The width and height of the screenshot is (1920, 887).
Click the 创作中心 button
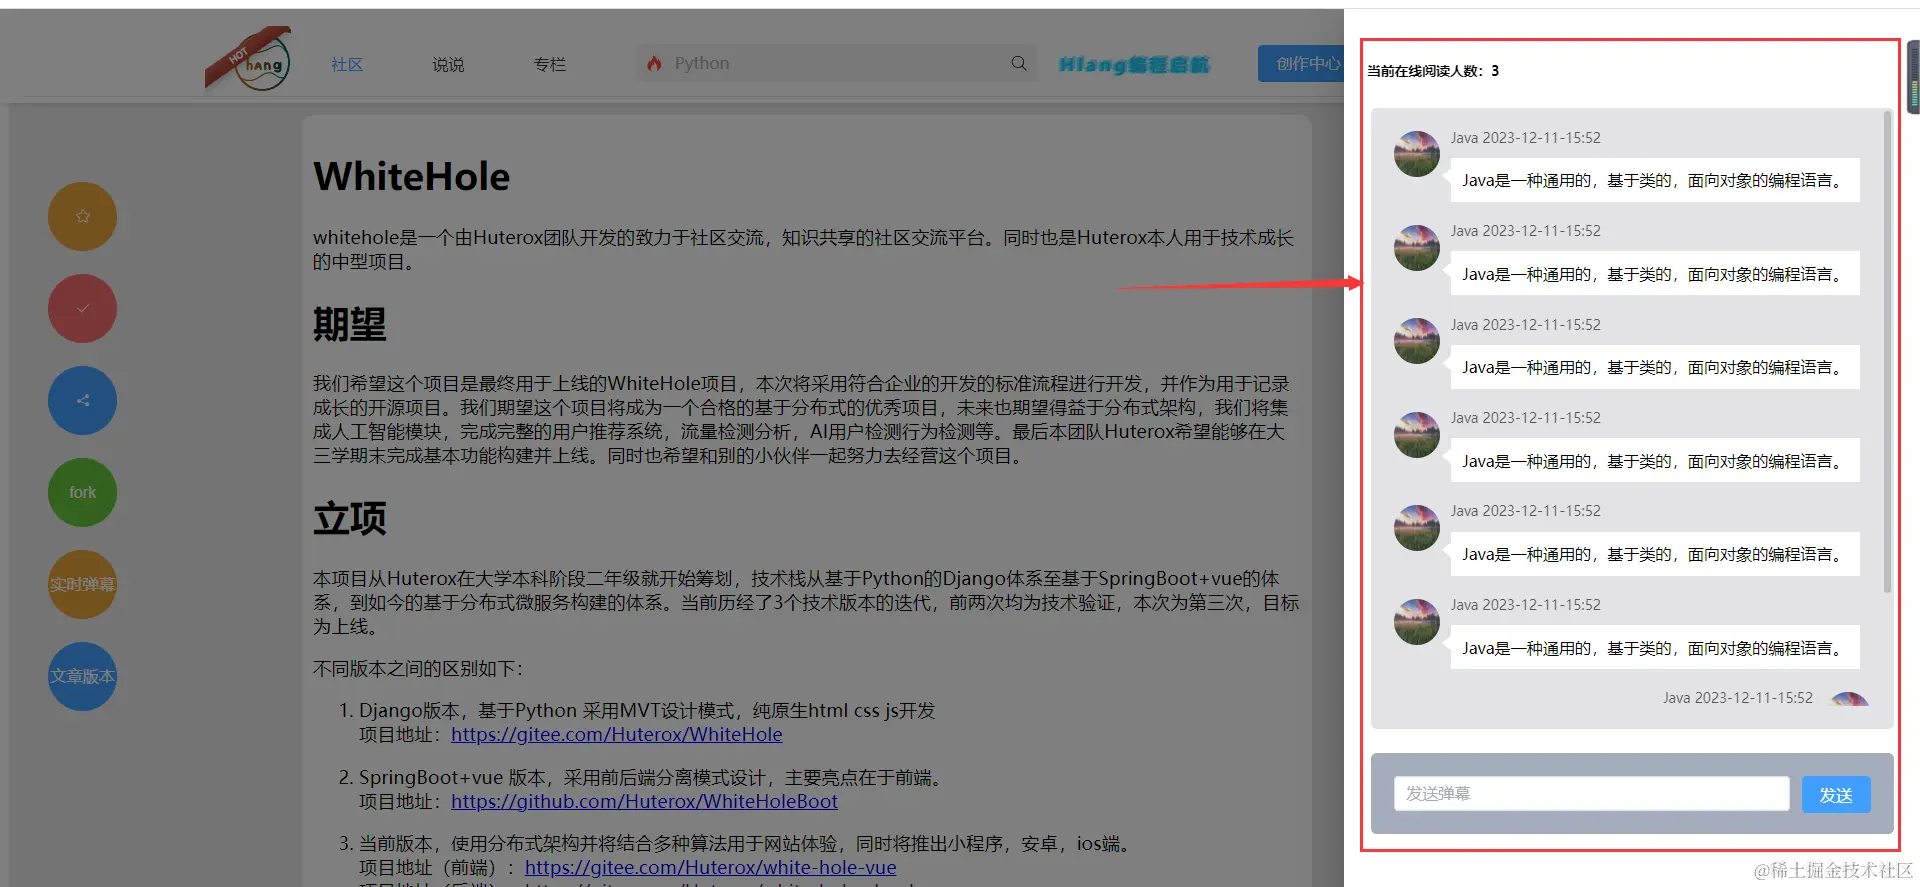click(1302, 64)
